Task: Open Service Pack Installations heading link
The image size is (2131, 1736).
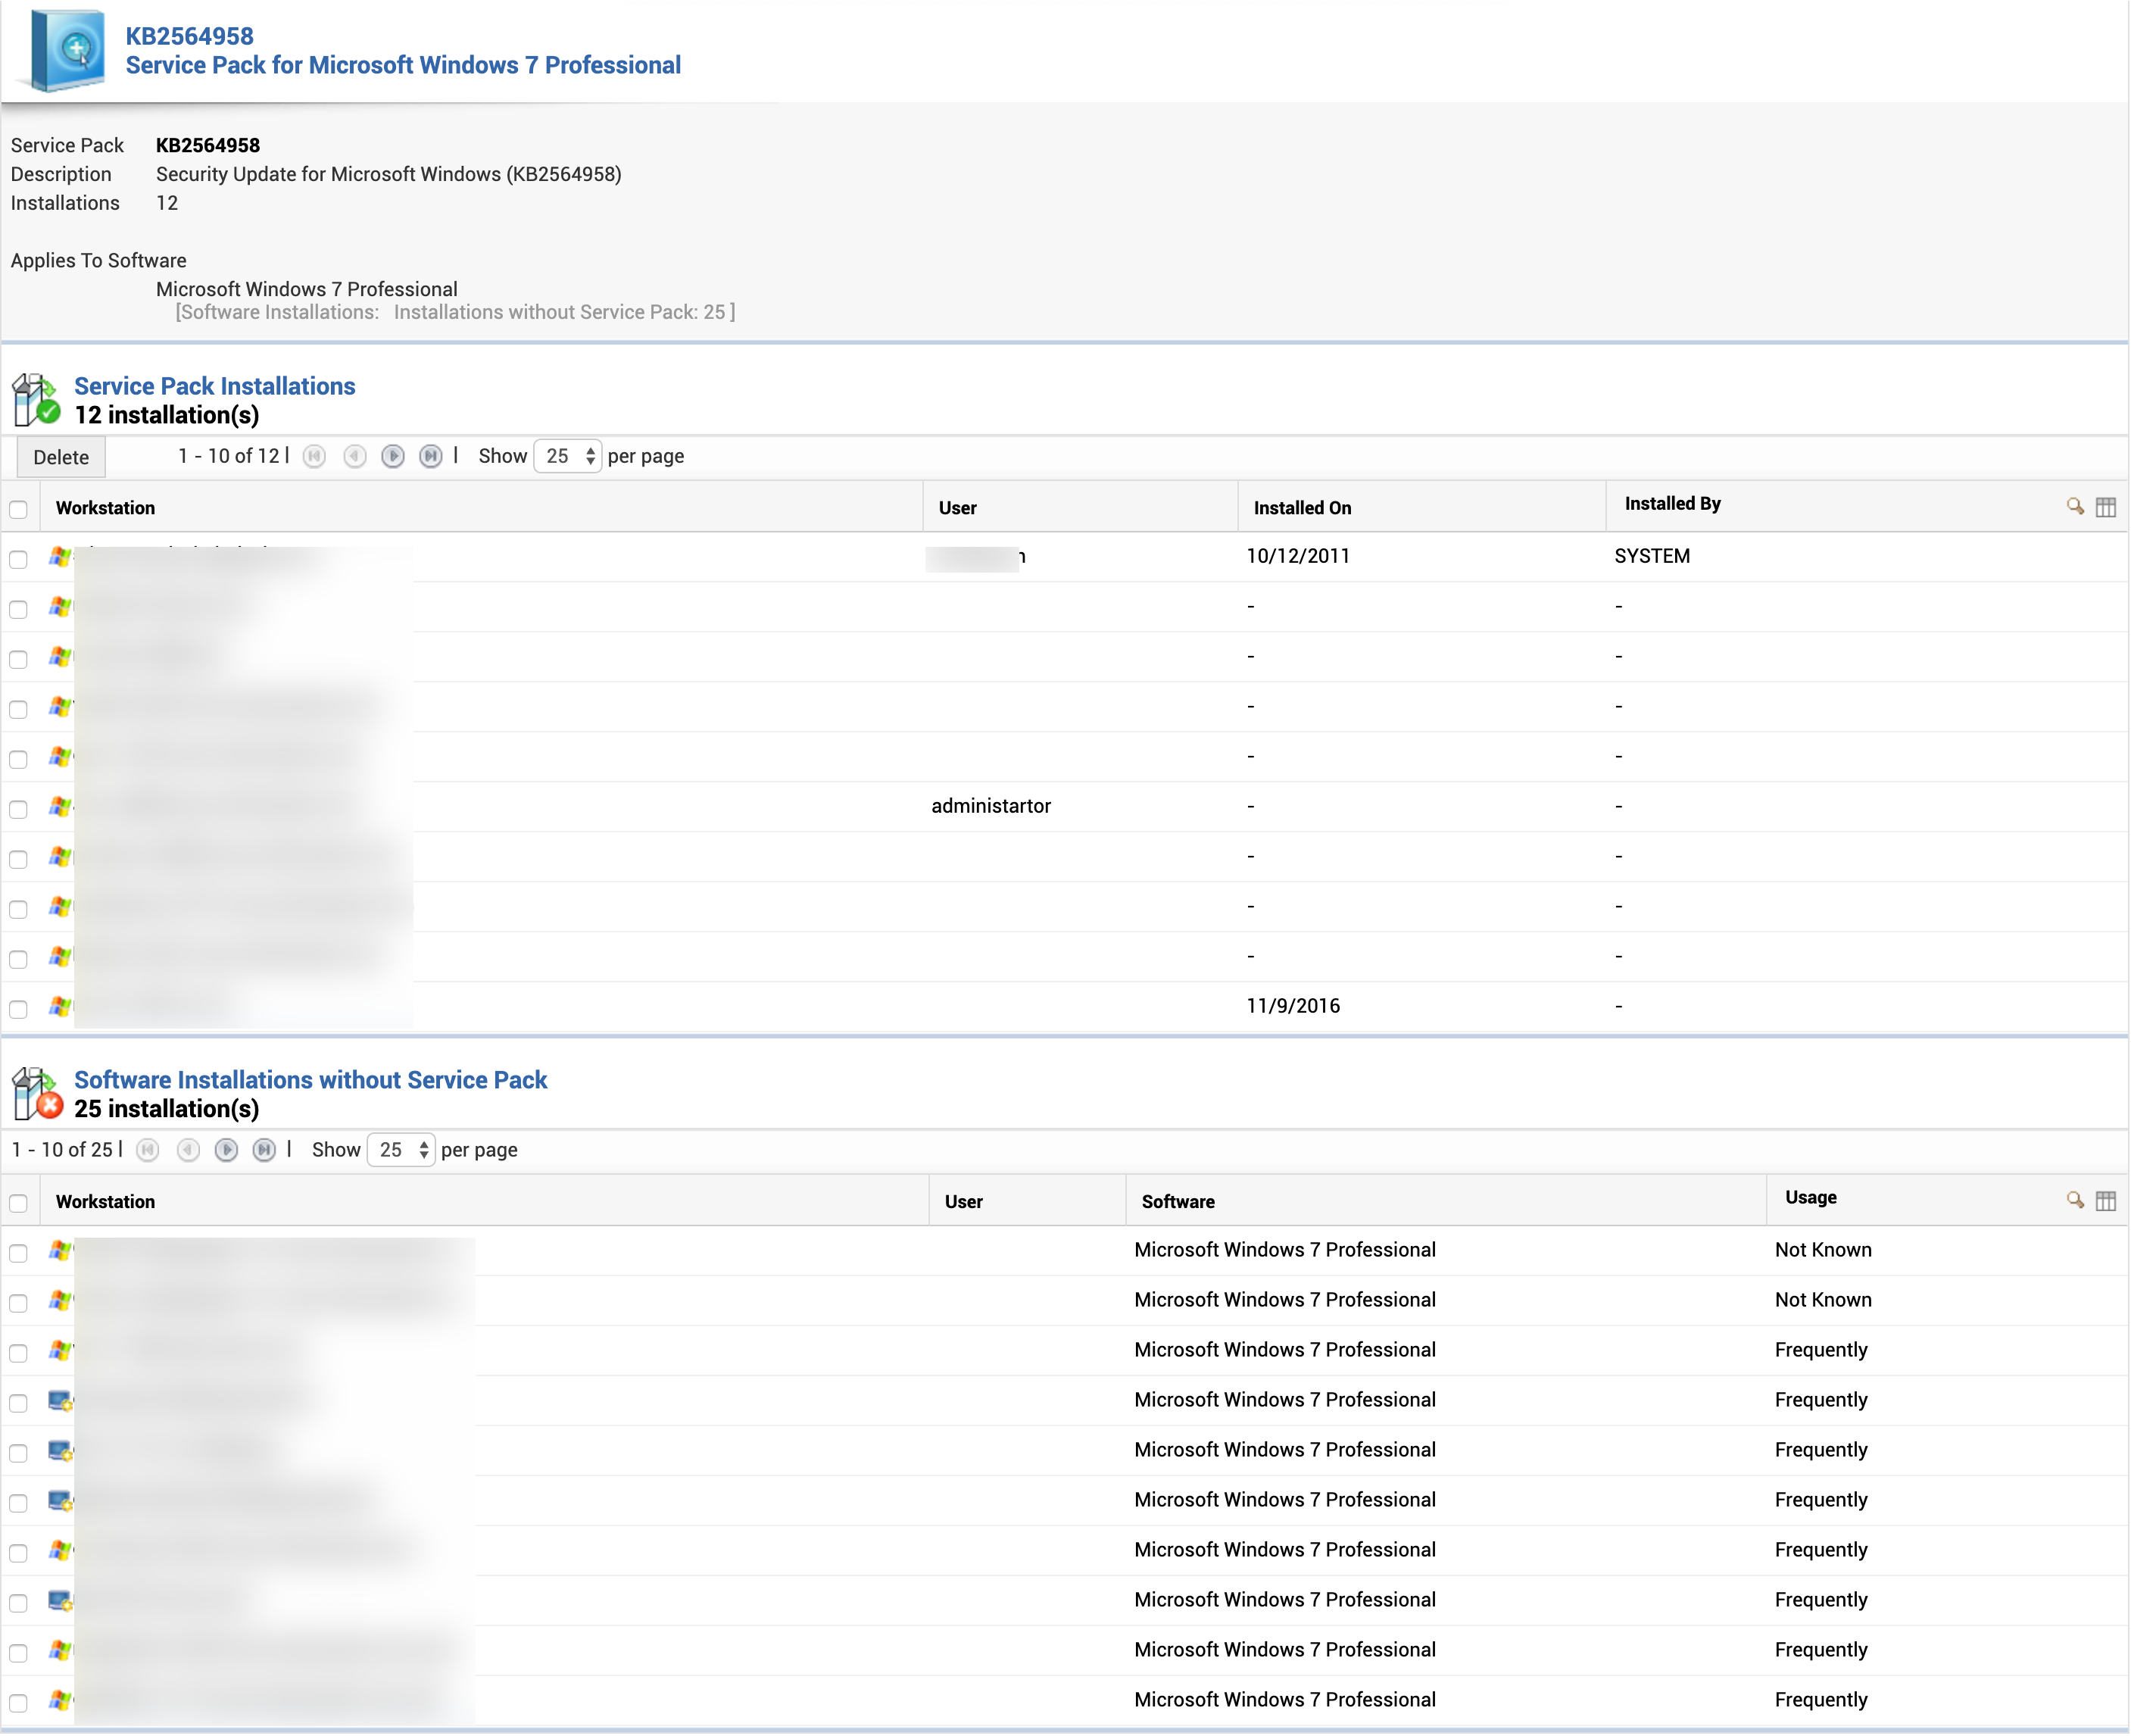Action: (214, 386)
